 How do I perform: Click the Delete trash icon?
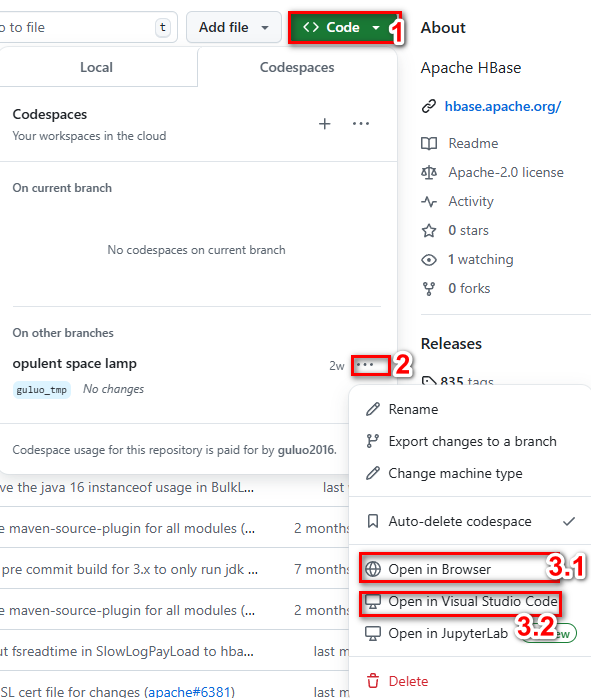tap(373, 681)
